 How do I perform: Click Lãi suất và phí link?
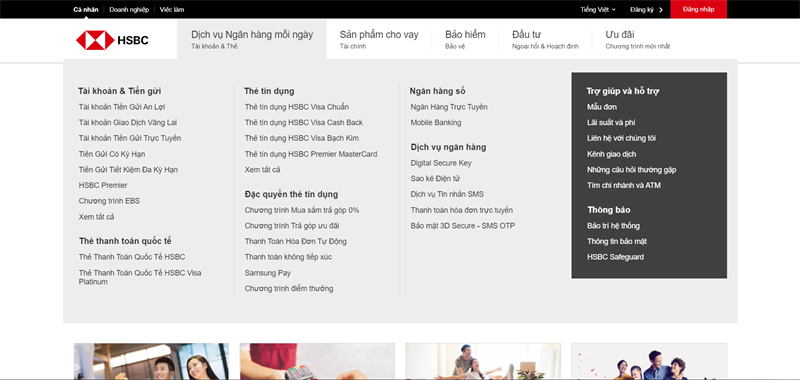[611, 123]
